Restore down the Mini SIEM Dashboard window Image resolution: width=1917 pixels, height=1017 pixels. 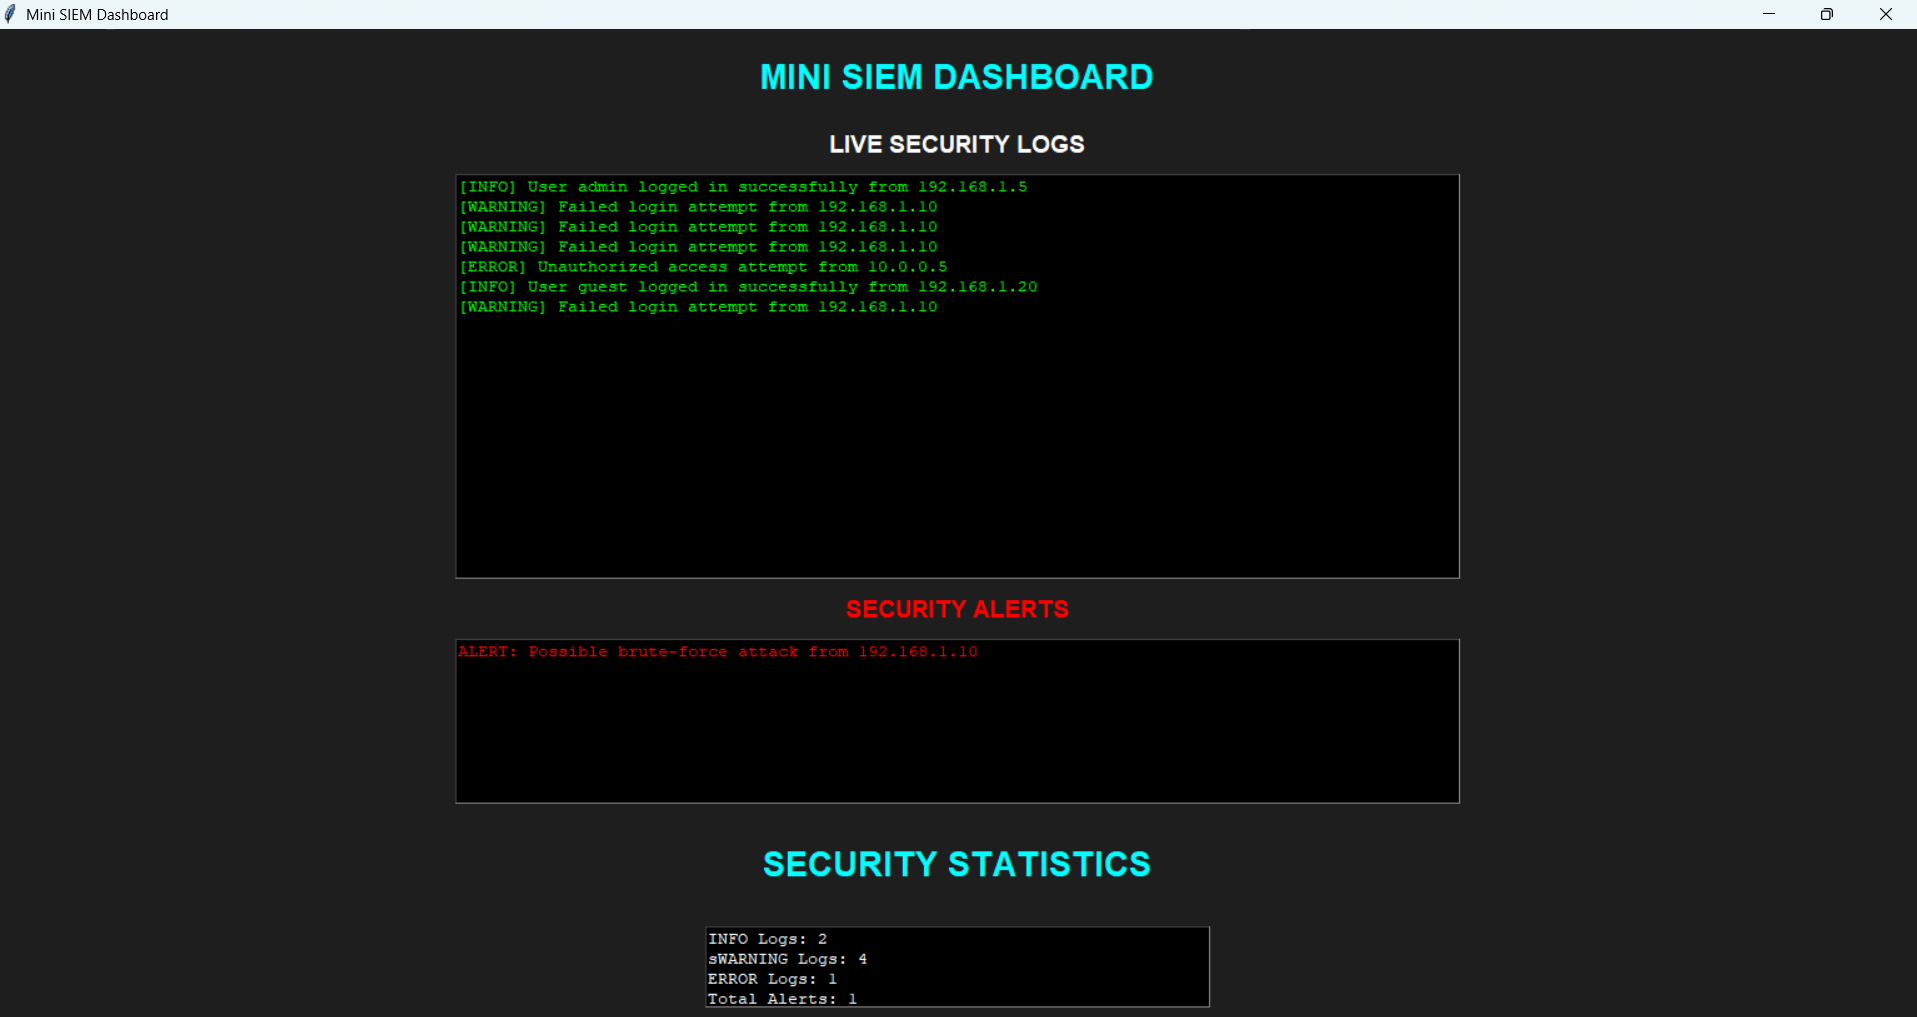(1827, 14)
